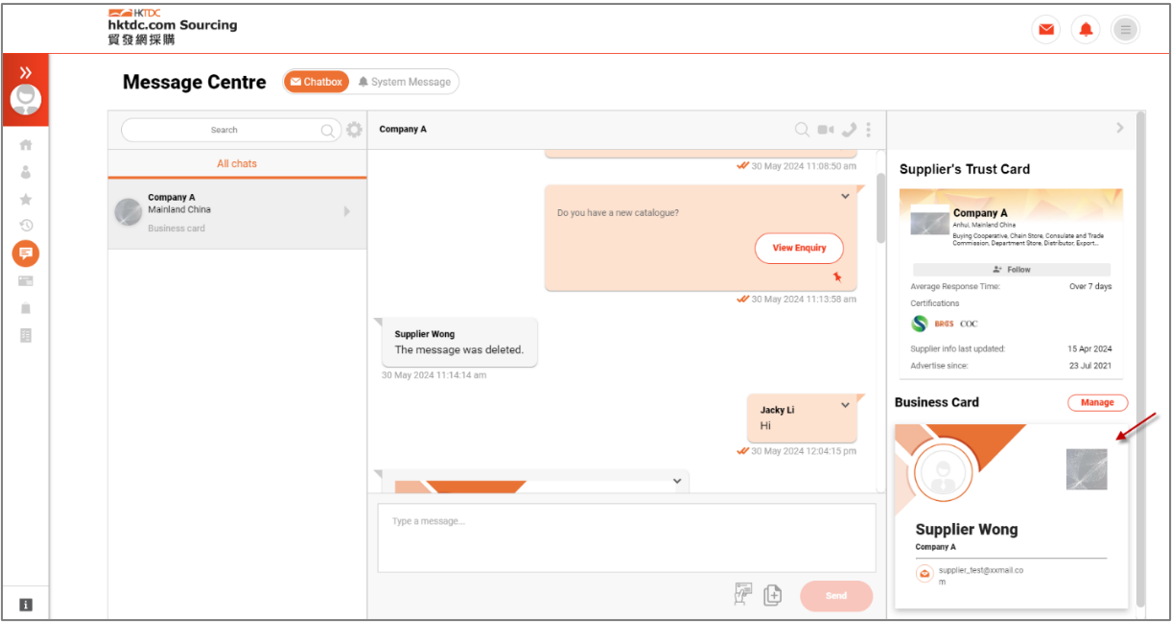Click the Supplier Wong name on Business Card

(x=967, y=530)
